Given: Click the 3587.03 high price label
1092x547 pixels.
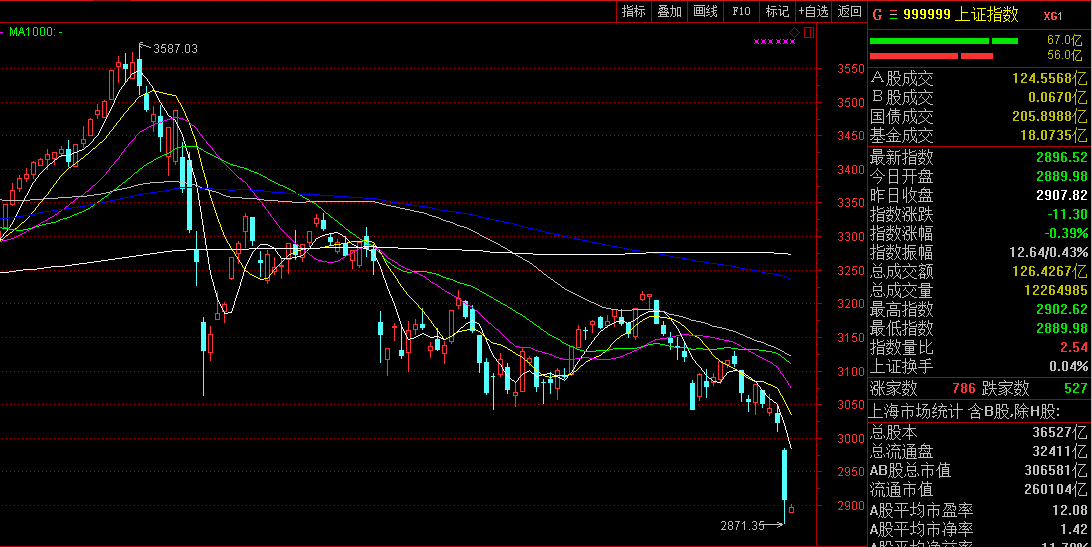Looking at the screenshot, I should 175,49.
